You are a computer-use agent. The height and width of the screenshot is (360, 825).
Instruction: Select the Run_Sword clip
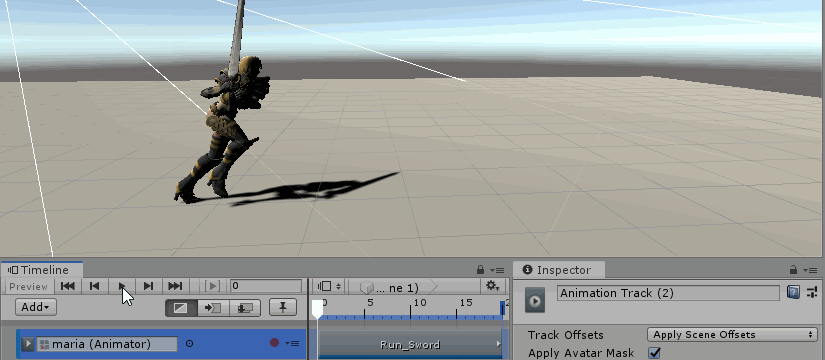click(410, 345)
